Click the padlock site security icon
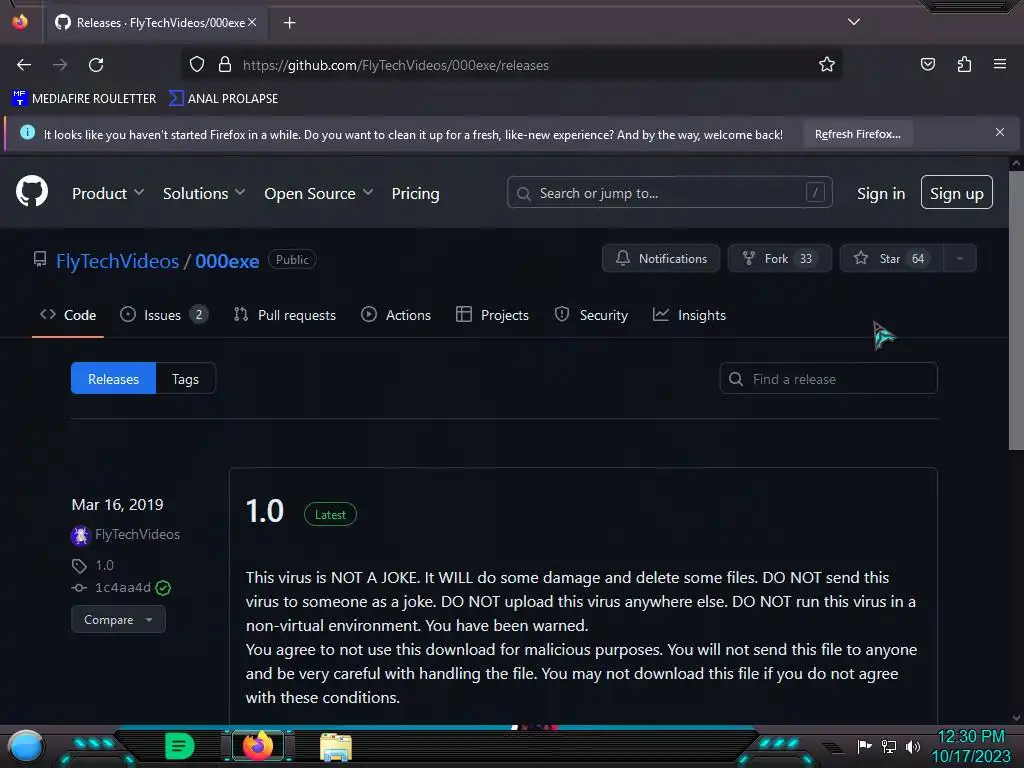1024x768 pixels. [225, 65]
